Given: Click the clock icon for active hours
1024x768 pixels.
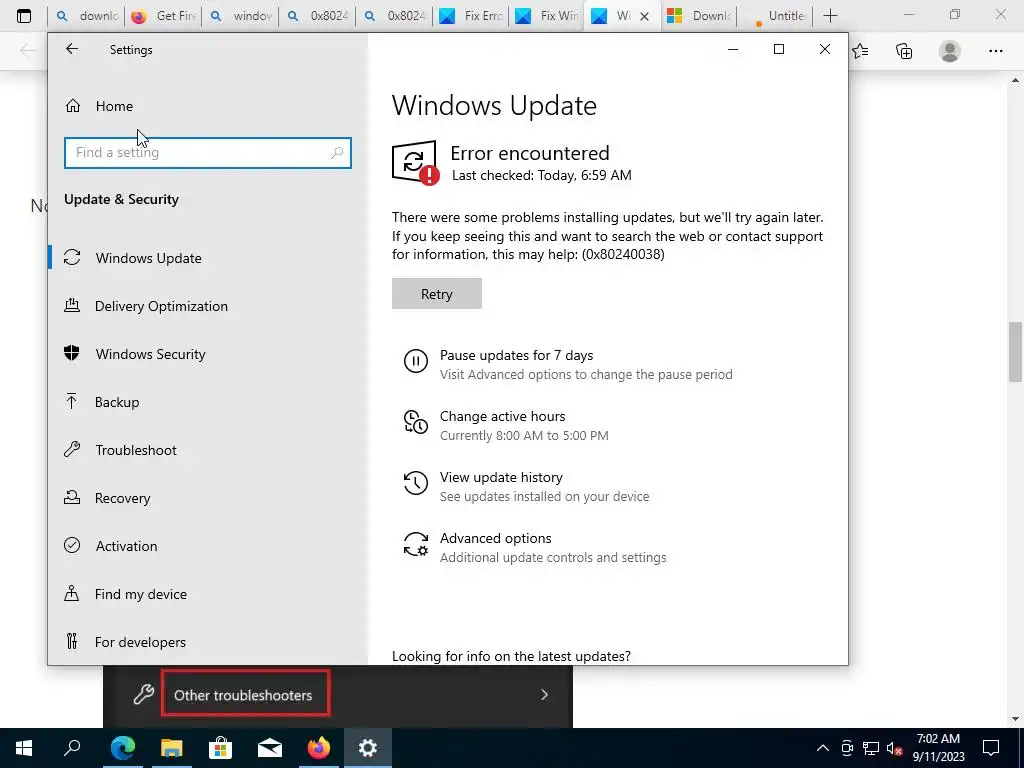Looking at the screenshot, I should tap(415, 422).
